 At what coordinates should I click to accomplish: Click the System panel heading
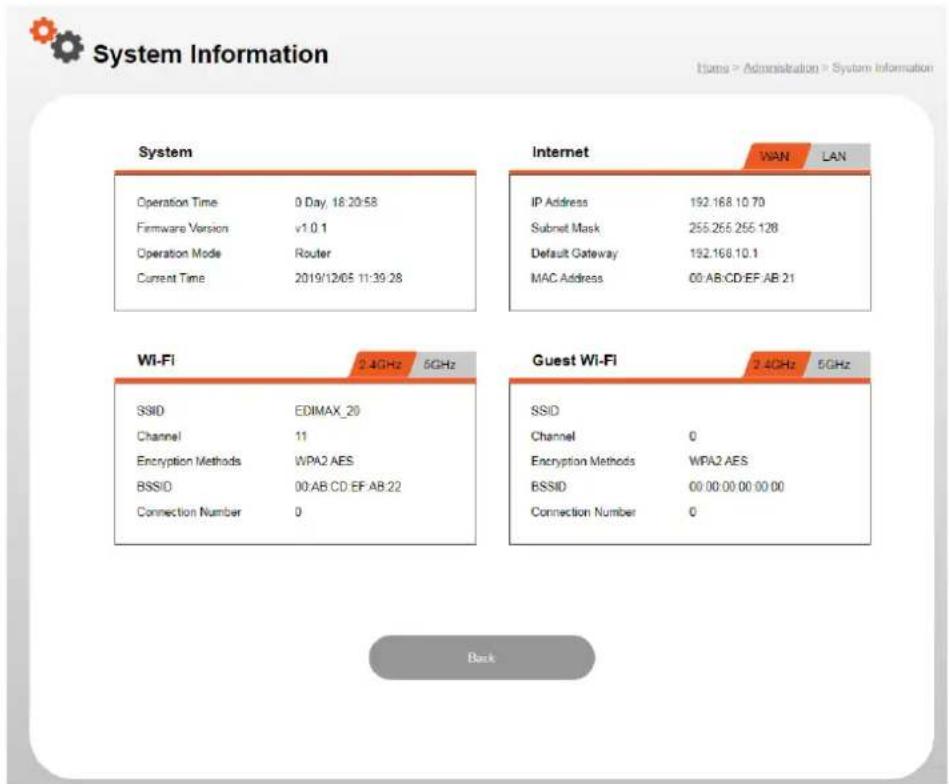(165, 152)
